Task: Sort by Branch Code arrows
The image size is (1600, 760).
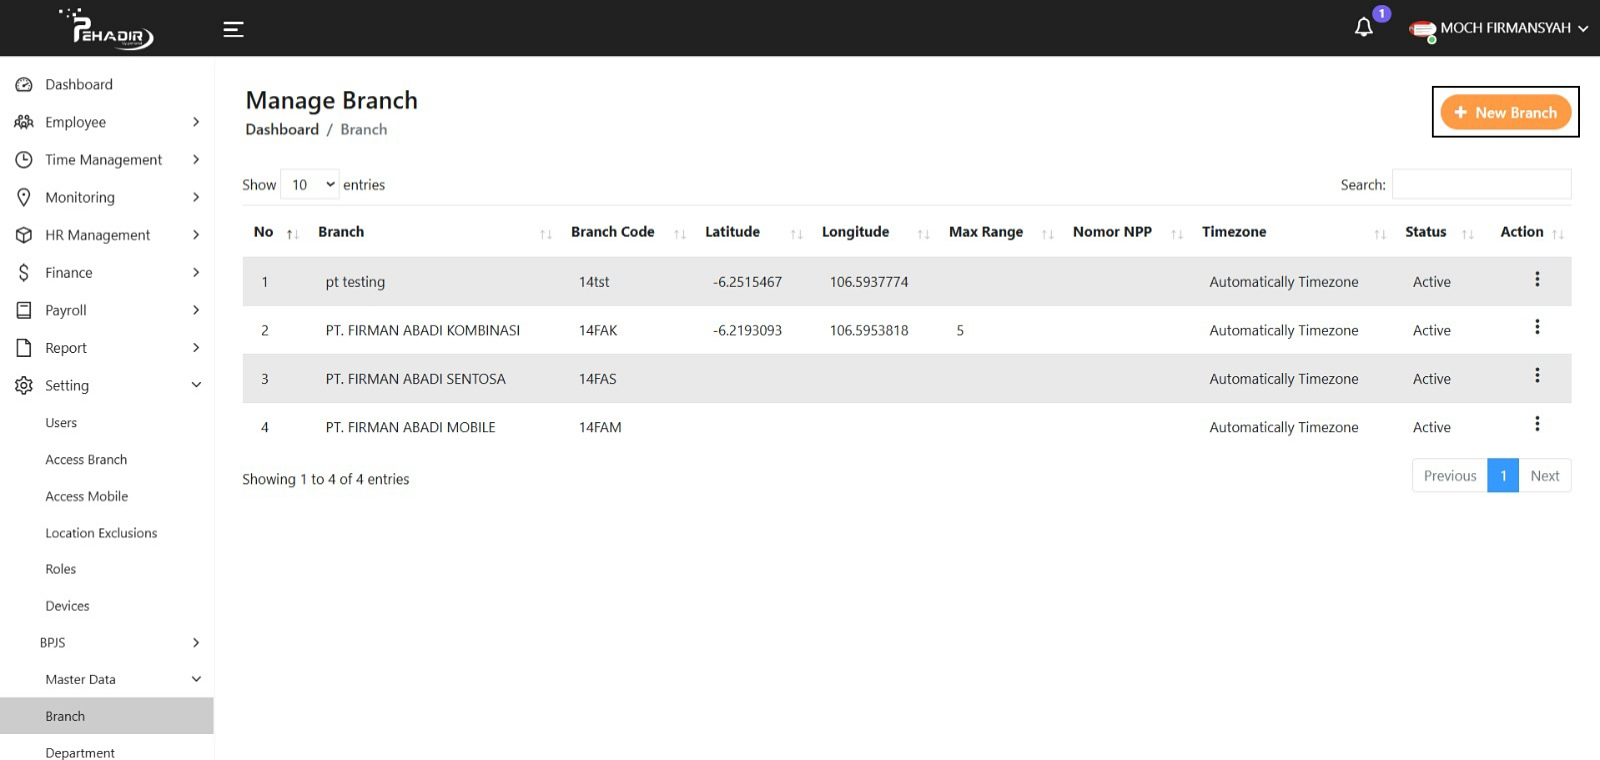Action: coord(680,234)
